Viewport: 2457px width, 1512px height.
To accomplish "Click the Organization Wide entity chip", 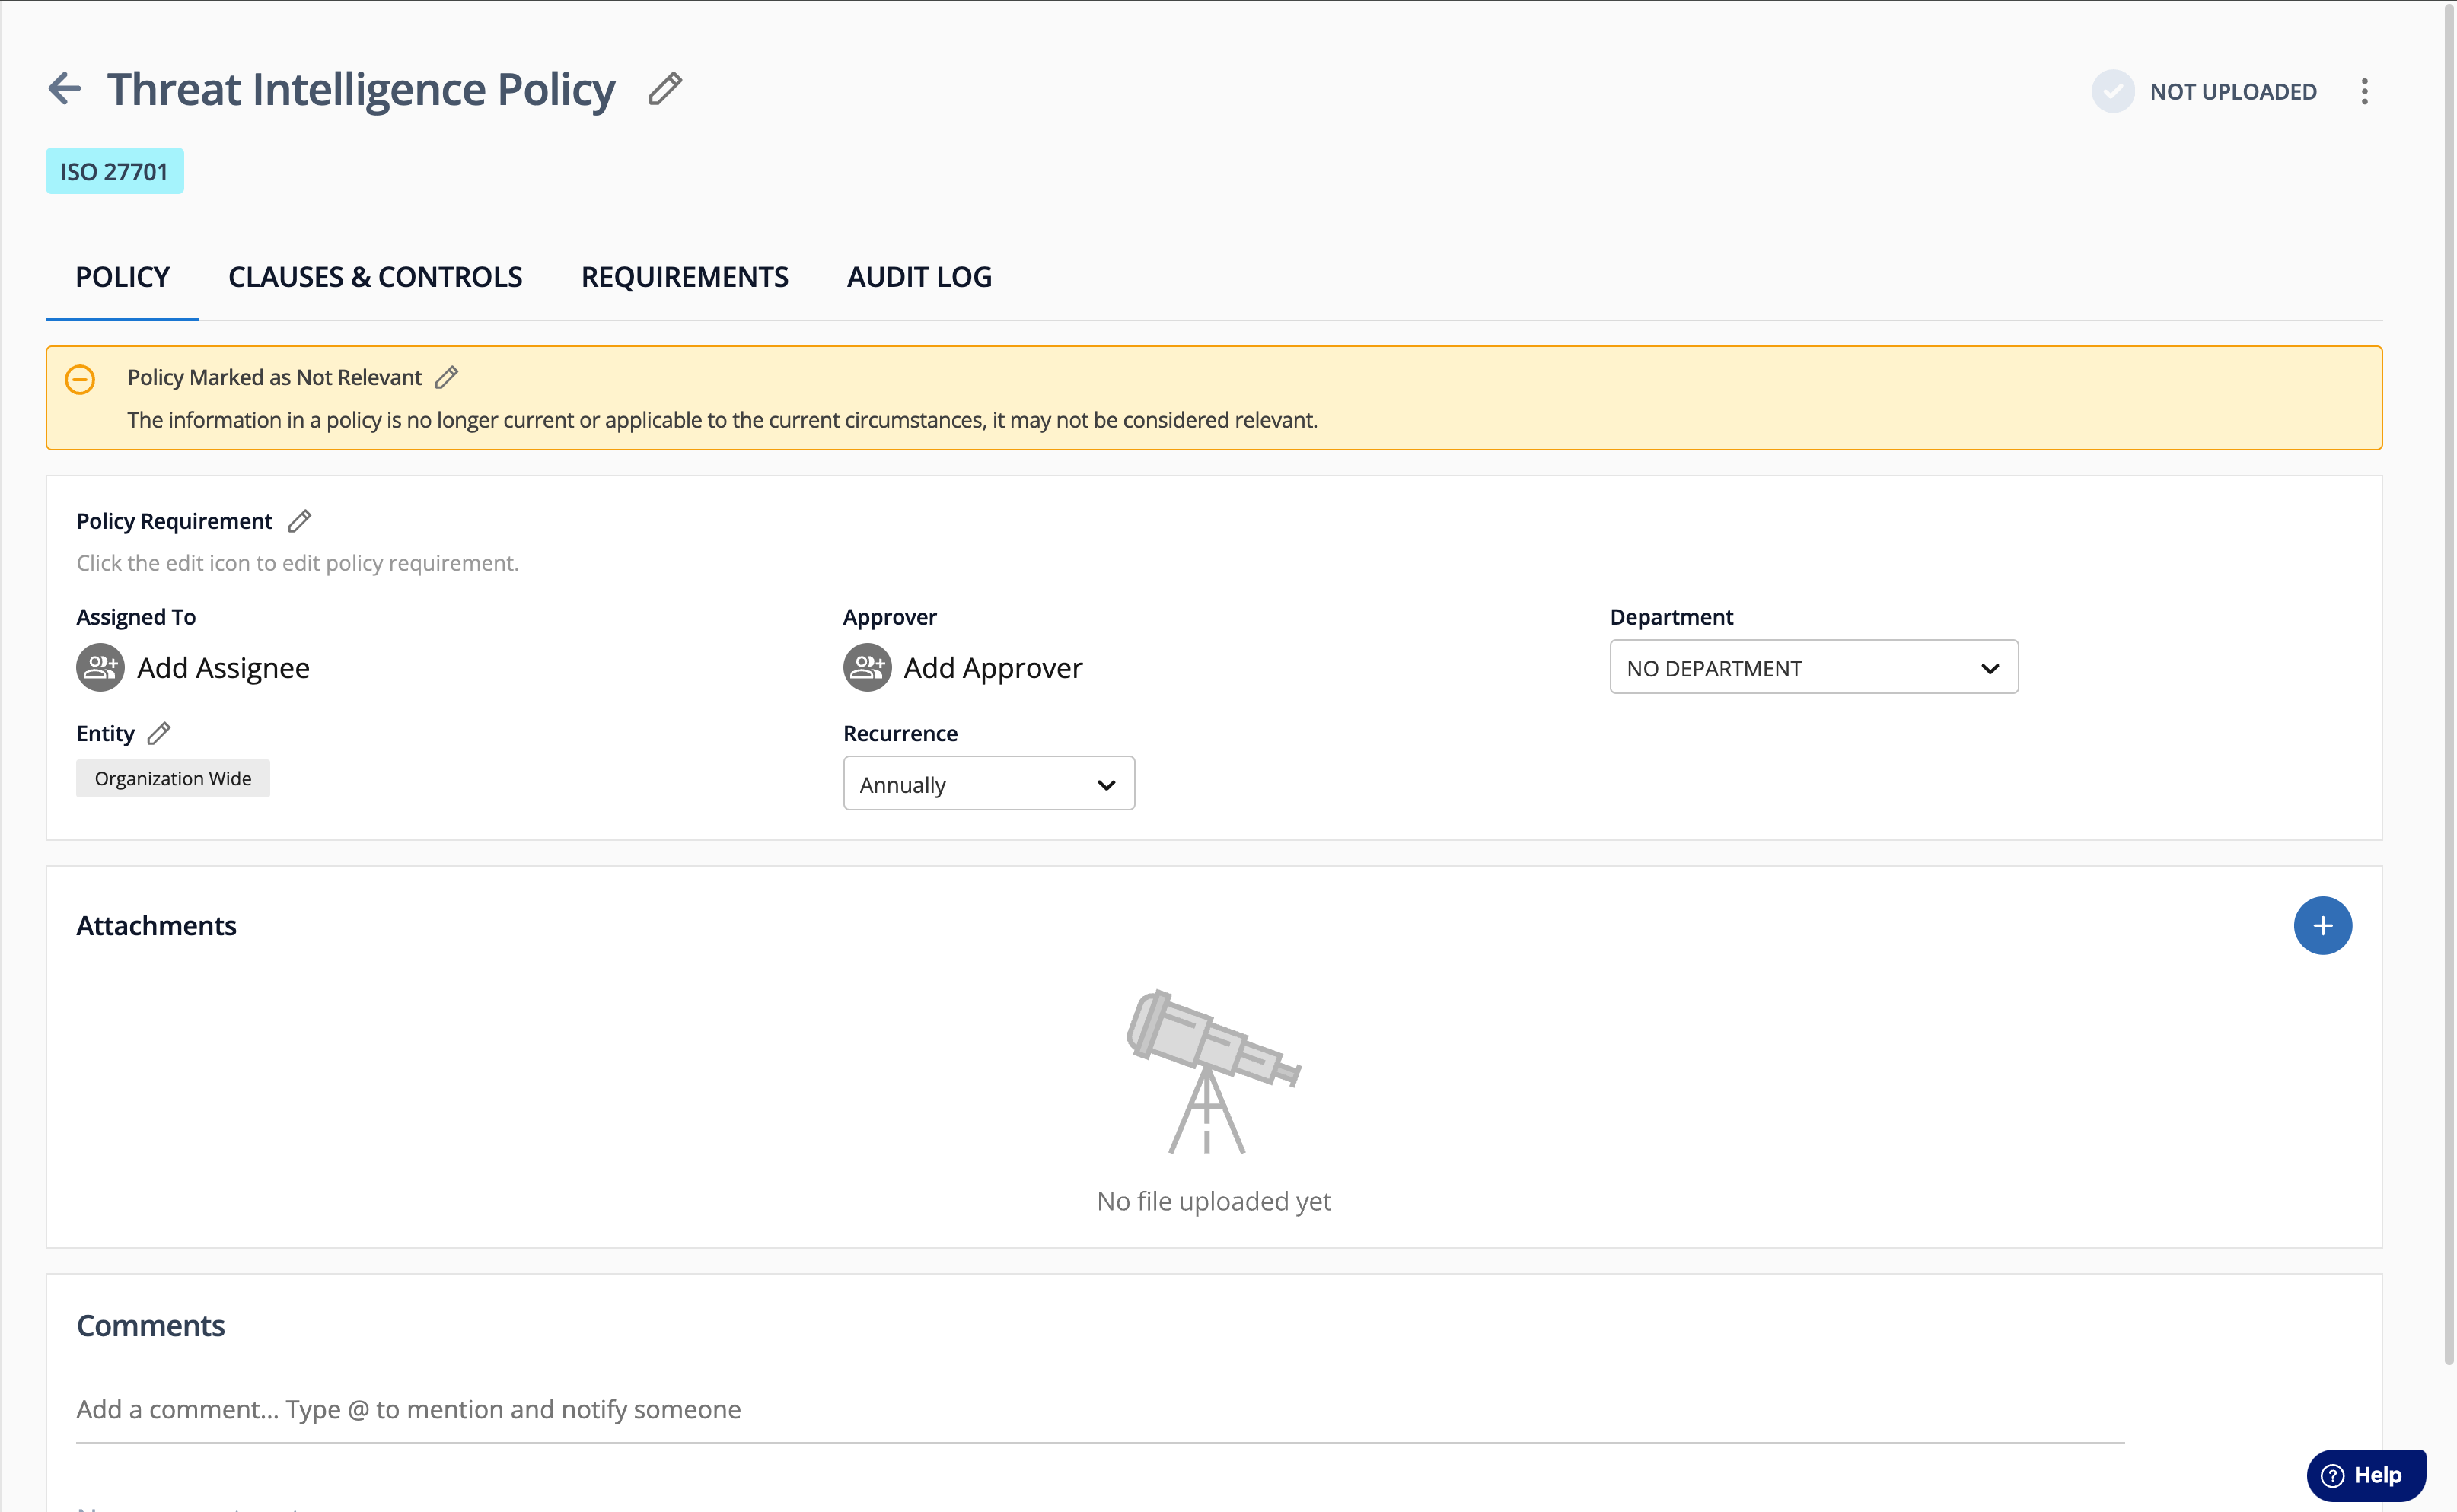I will (x=173, y=778).
